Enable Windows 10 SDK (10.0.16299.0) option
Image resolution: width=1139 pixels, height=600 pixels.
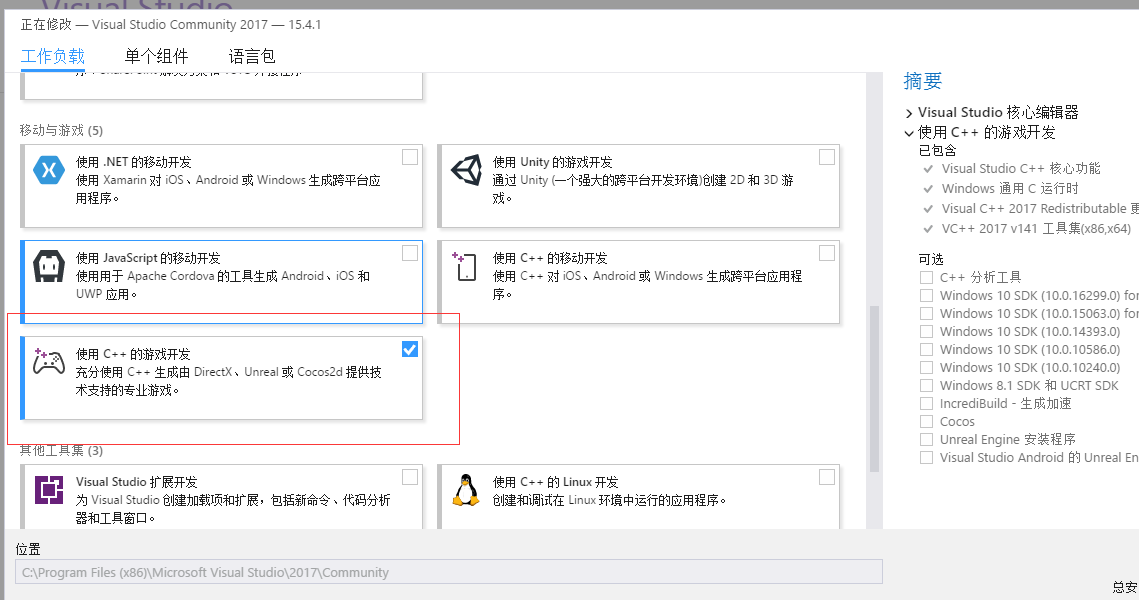point(926,296)
